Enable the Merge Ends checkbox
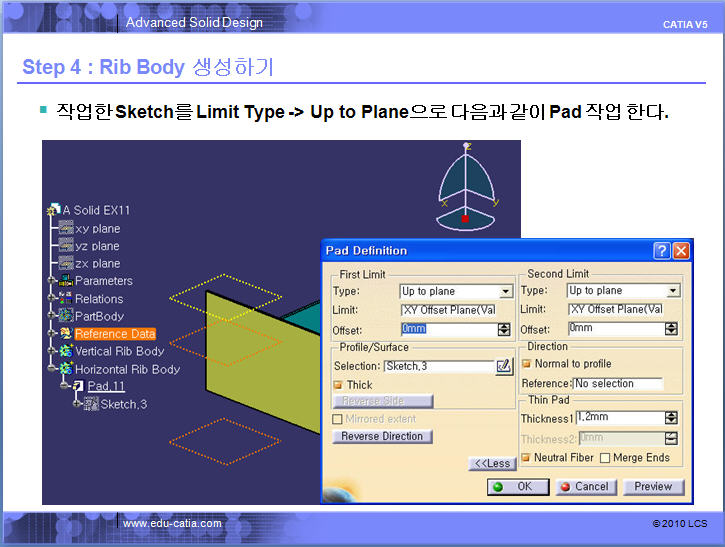The width and height of the screenshot is (725, 547). 604,458
